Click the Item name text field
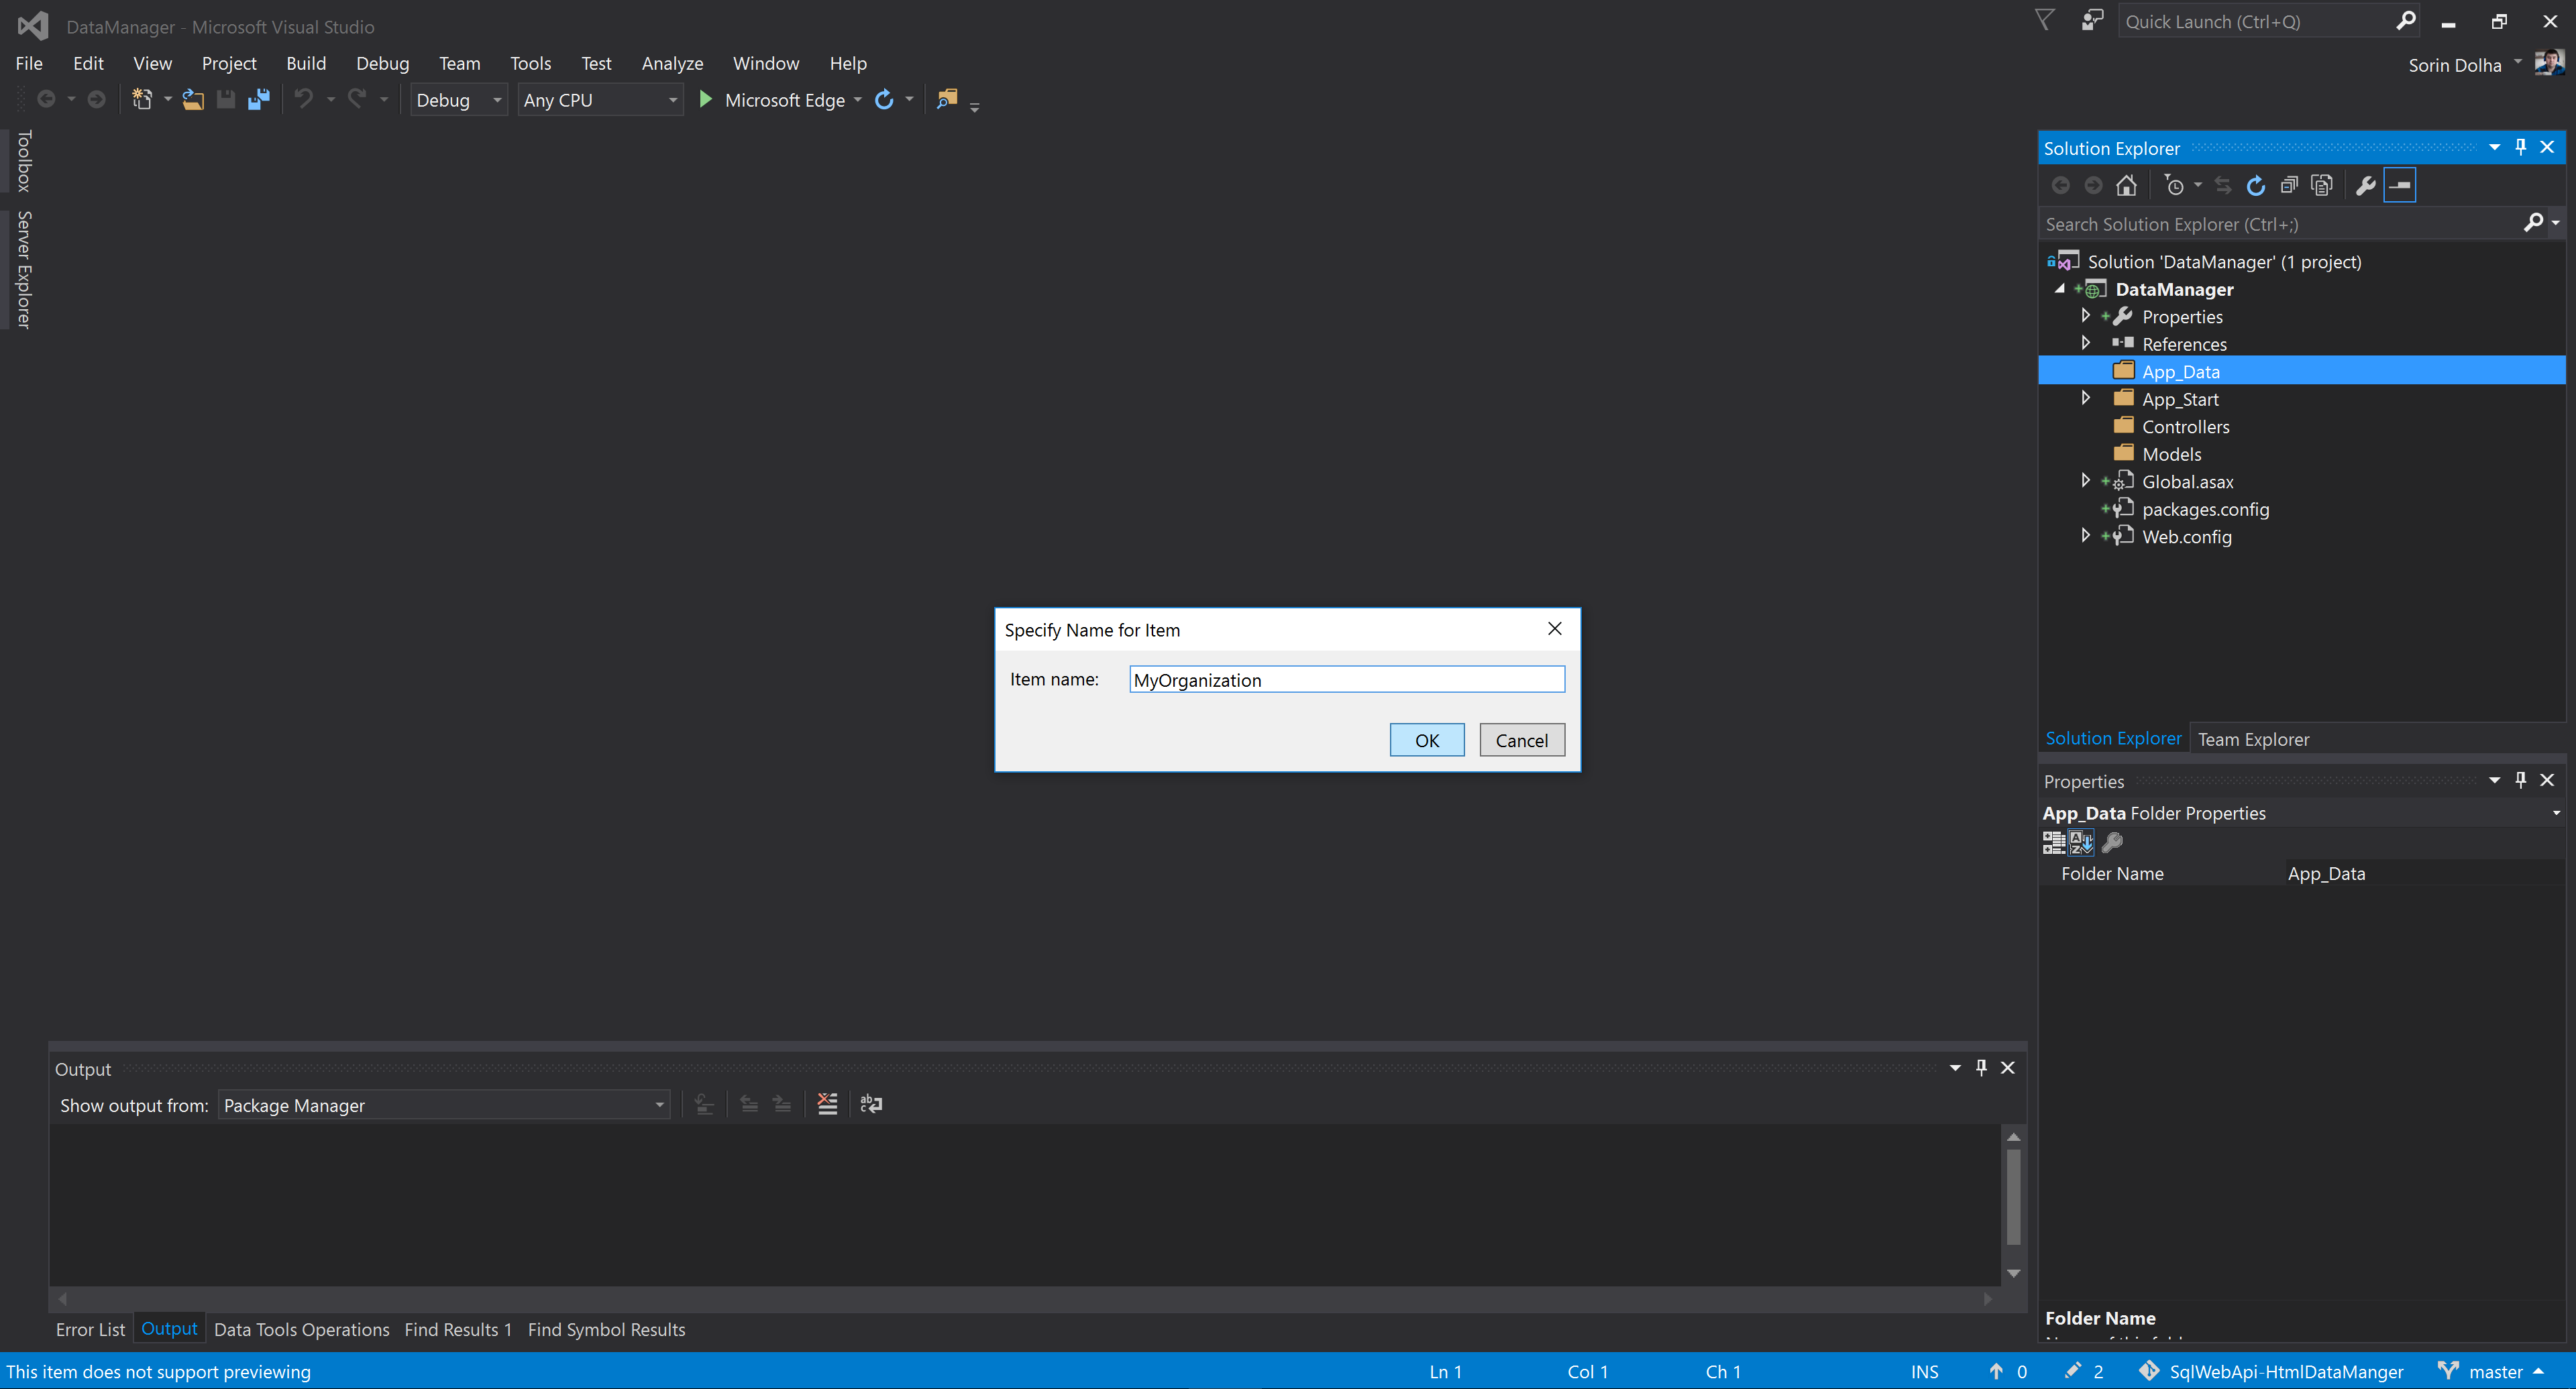The height and width of the screenshot is (1389, 2576). click(x=1346, y=680)
